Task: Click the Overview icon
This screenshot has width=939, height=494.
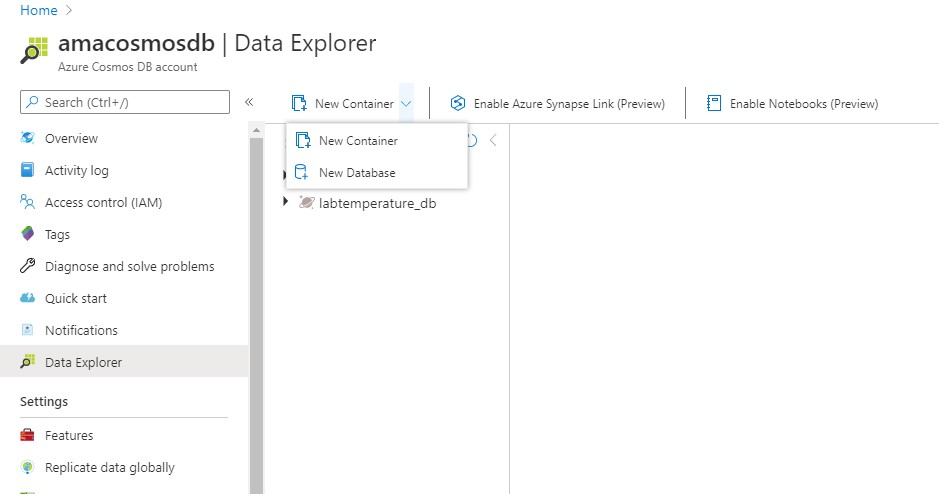Action: 28,138
